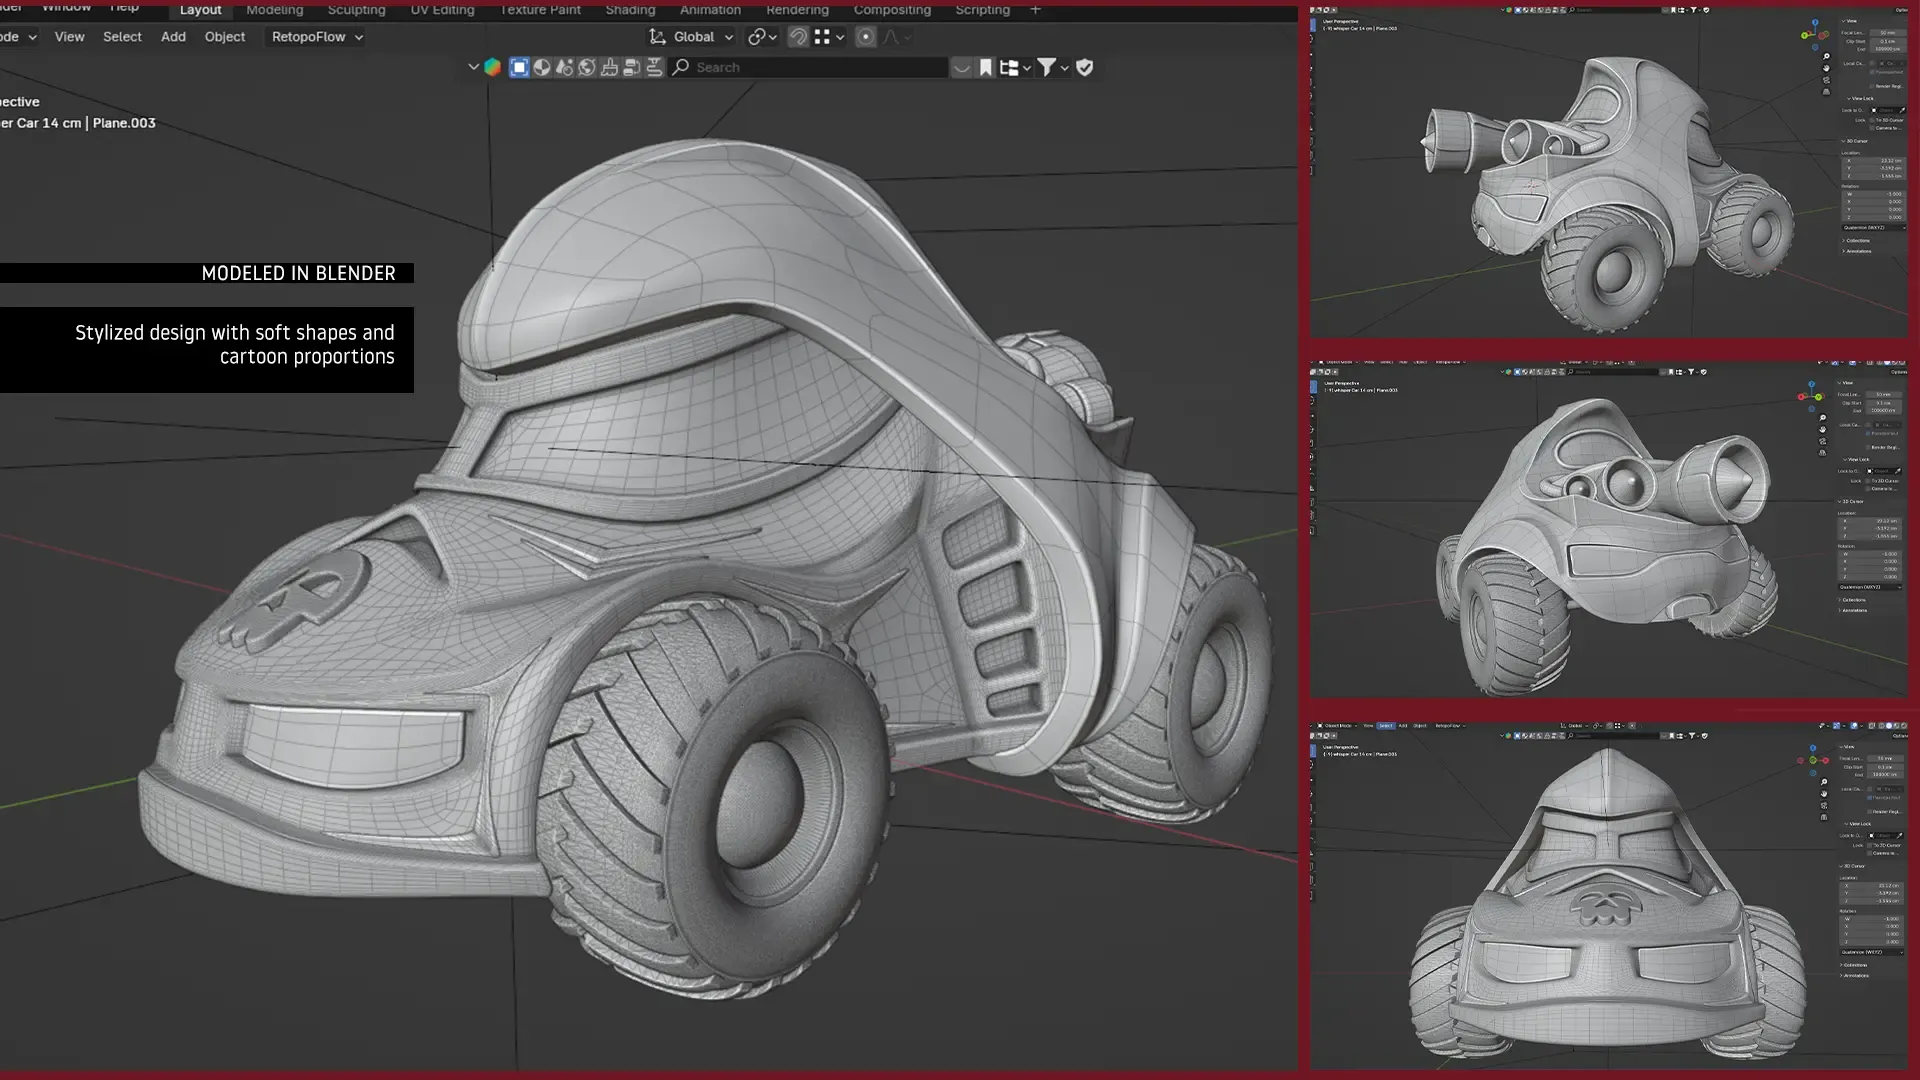Open the folder-tree display mode dropdown
1920x1080 pixels.
(x=1014, y=67)
